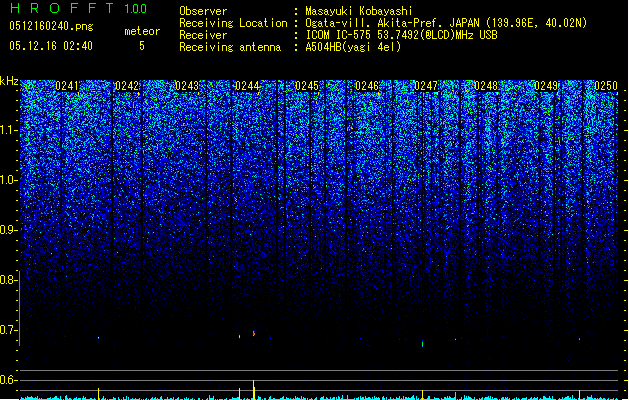The height and width of the screenshot is (400, 629).
Task: Select the filename 0512160240.png
Action: pos(51,26)
